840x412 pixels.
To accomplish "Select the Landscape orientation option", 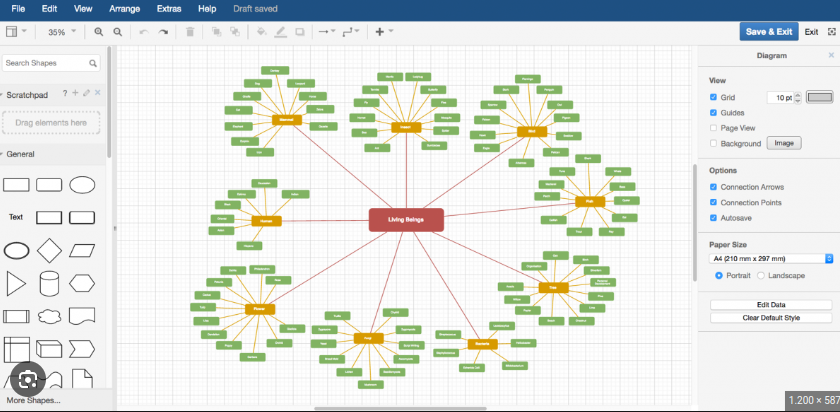I will click(762, 275).
